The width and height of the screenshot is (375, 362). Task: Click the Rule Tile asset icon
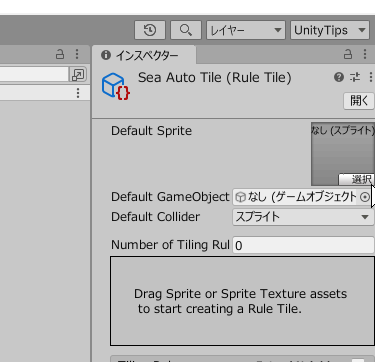click(116, 86)
